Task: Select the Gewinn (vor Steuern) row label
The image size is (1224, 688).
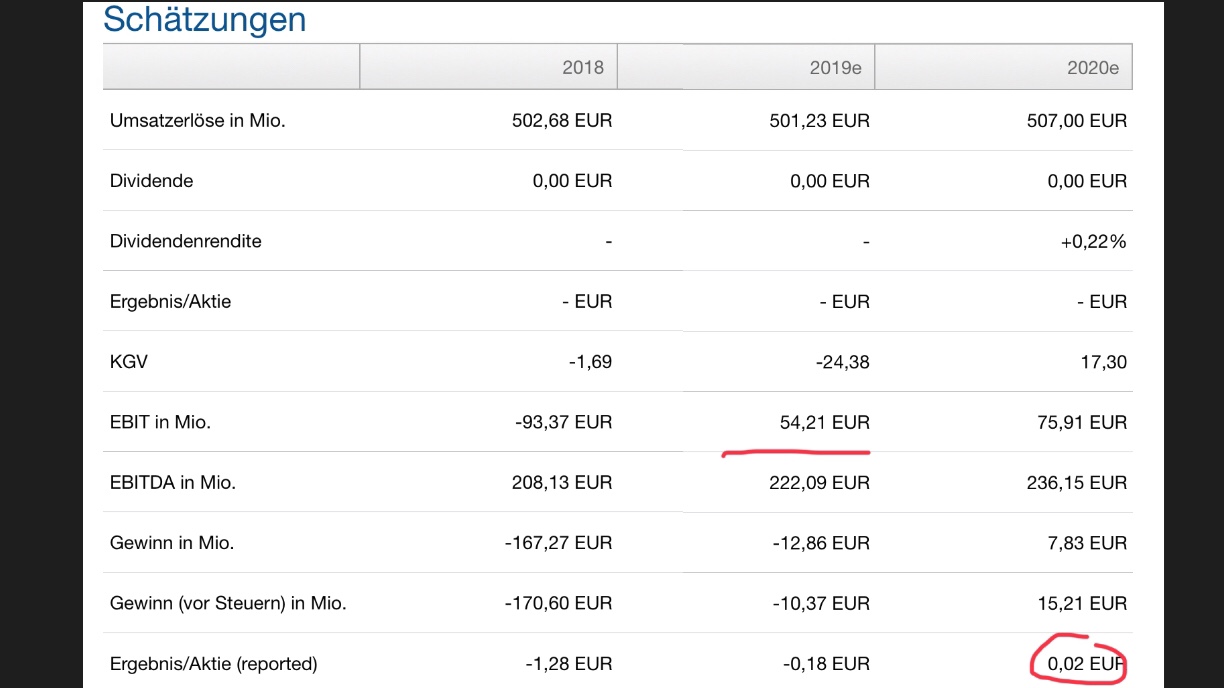Action: [x=228, y=603]
